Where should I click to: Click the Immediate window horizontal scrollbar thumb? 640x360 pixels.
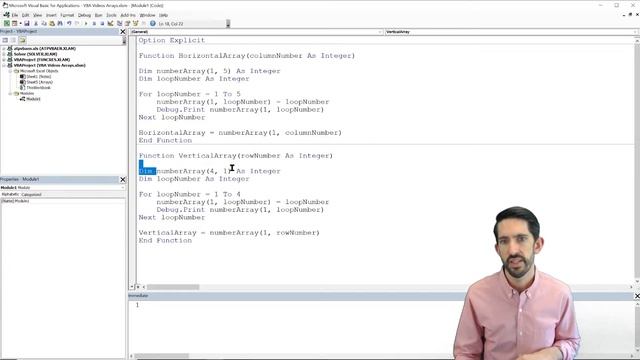click(162, 356)
